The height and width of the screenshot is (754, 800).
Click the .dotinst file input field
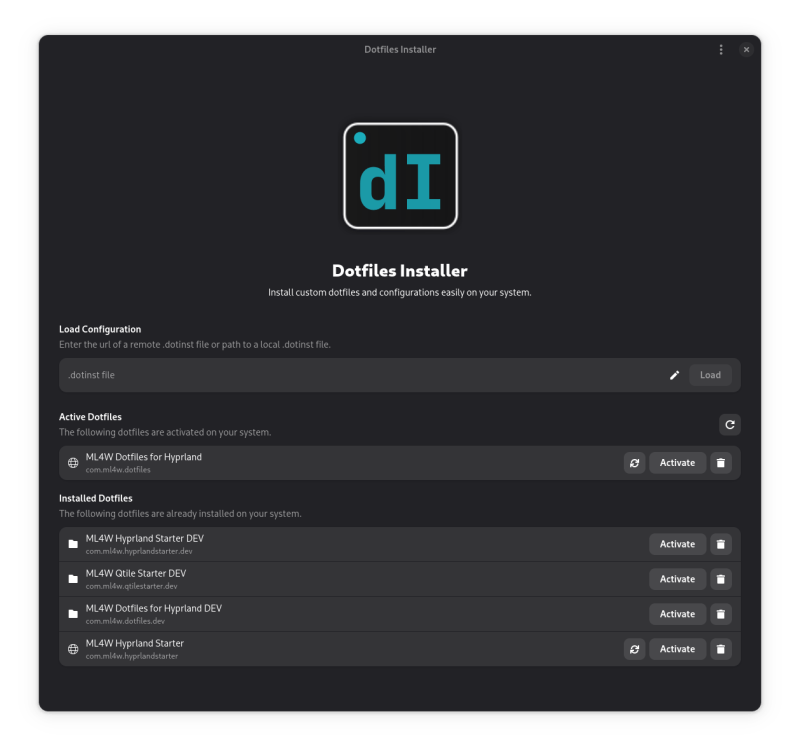pyautogui.click(x=300, y=375)
